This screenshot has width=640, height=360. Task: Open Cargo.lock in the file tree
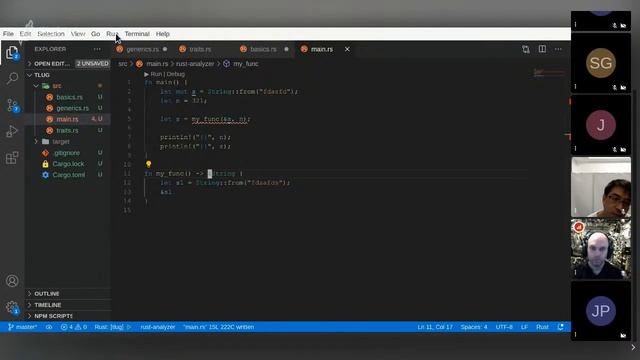(x=68, y=164)
